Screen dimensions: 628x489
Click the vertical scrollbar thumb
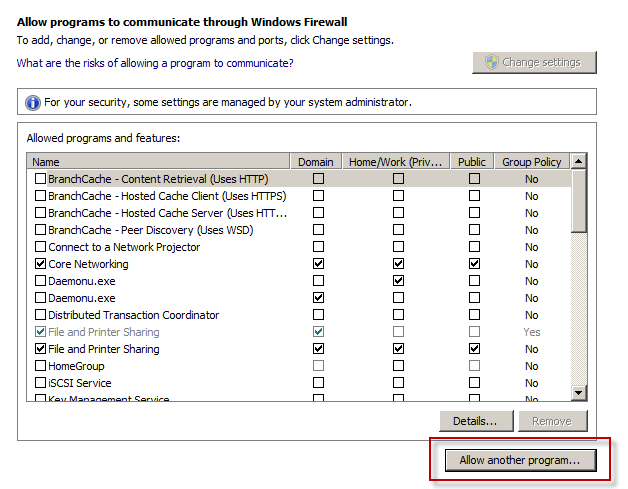tap(578, 201)
